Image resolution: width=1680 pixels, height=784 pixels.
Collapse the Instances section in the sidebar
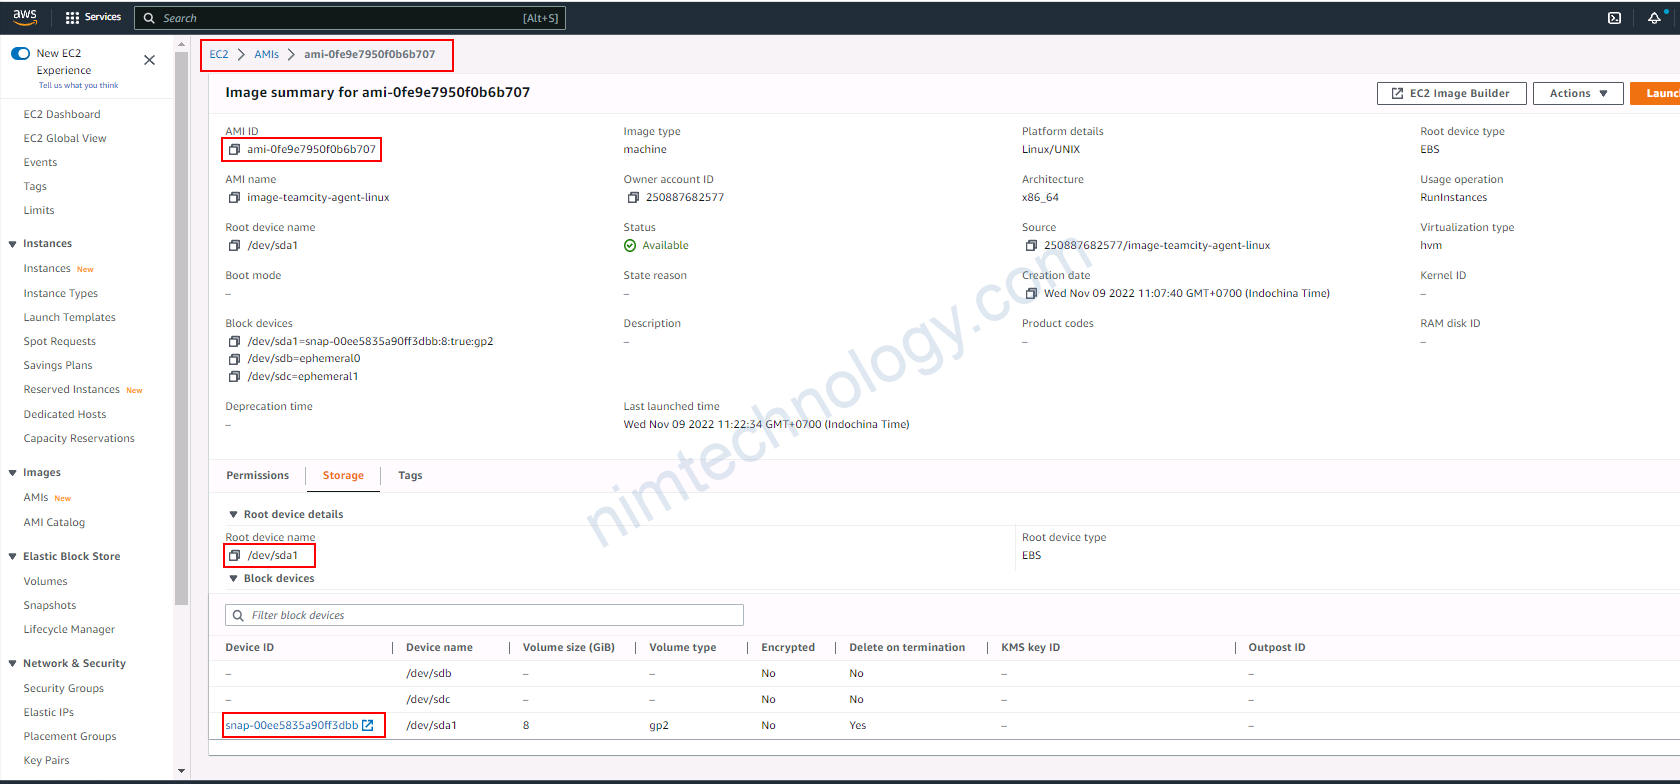pyautogui.click(x=12, y=244)
